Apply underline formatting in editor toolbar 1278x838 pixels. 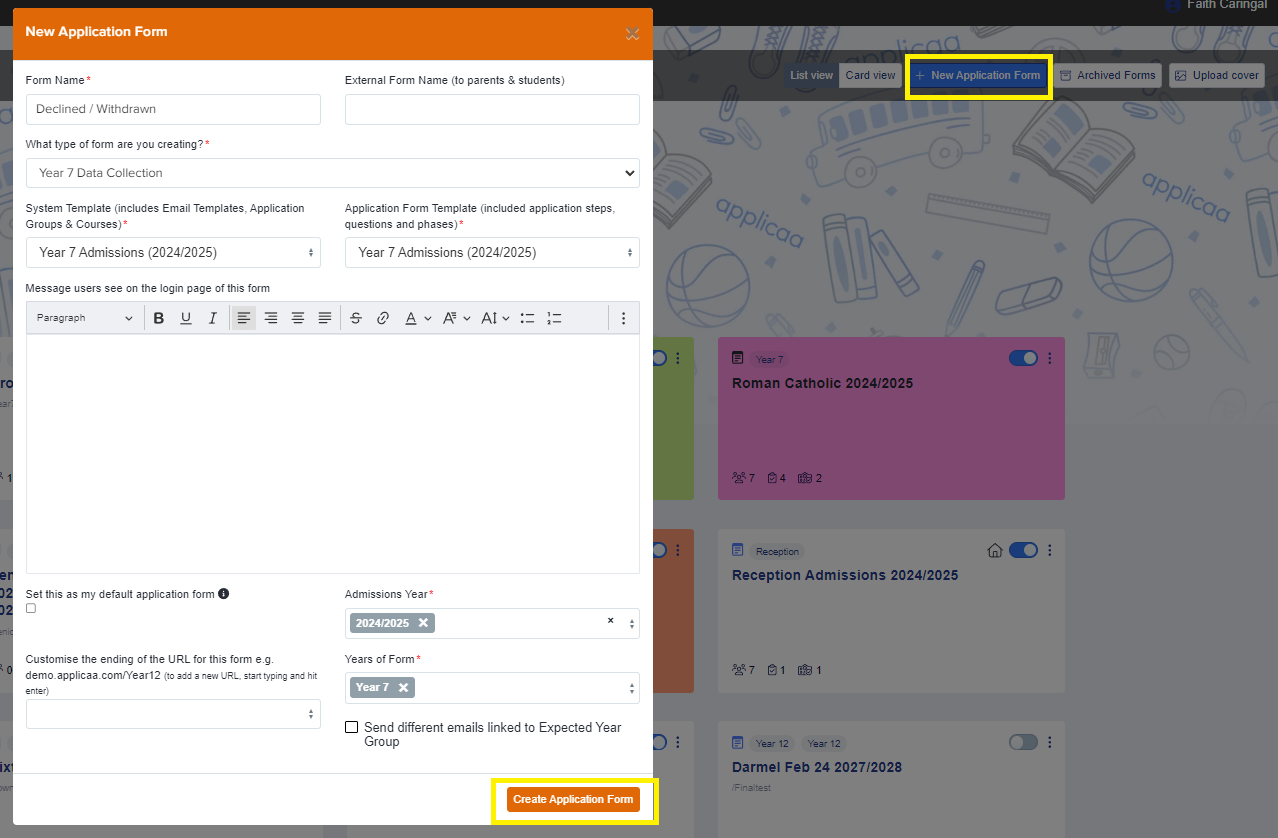point(185,318)
